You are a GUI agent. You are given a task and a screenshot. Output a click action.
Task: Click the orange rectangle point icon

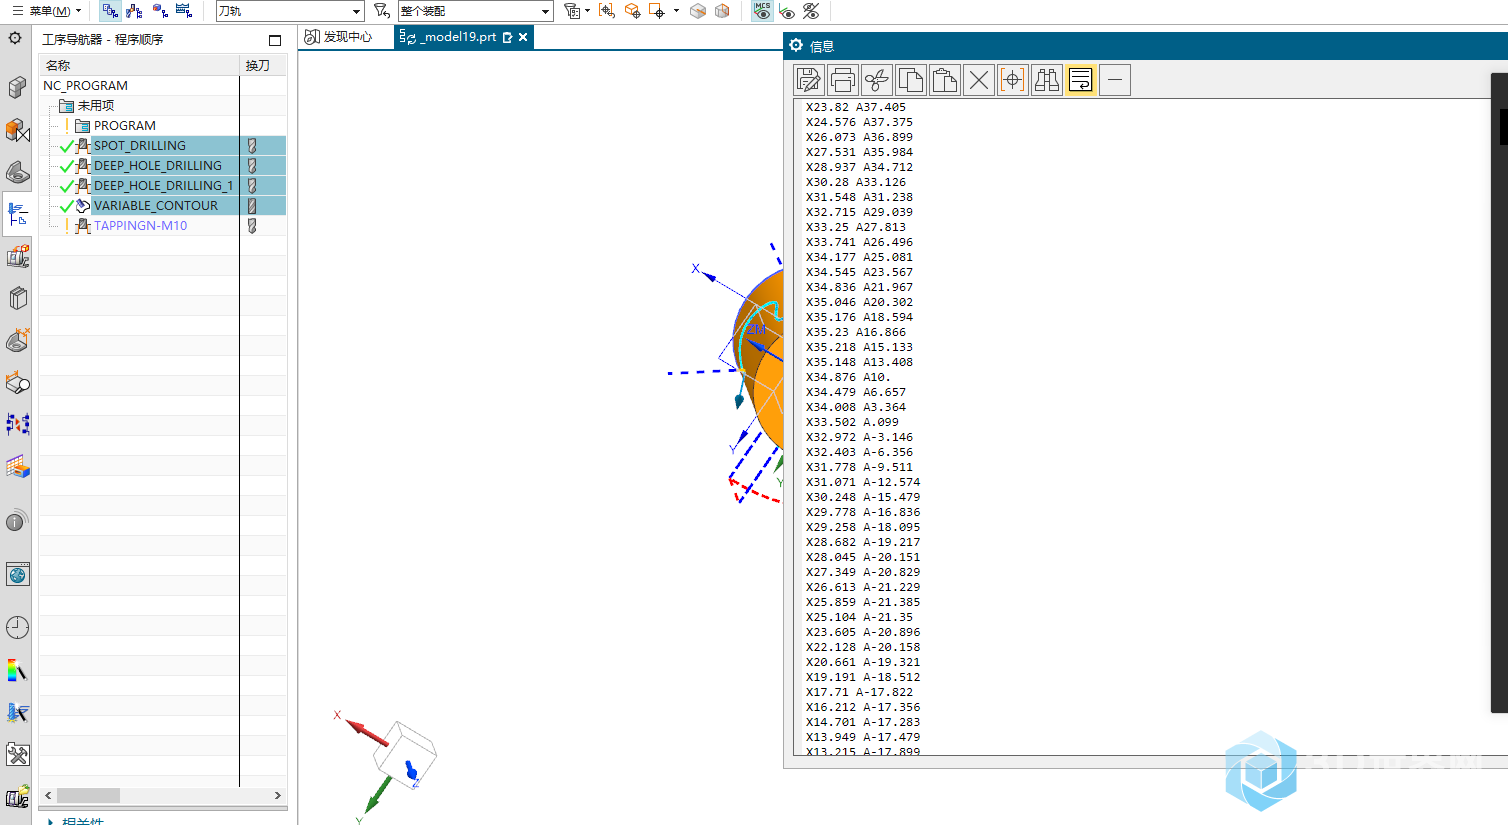click(x=657, y=11)
